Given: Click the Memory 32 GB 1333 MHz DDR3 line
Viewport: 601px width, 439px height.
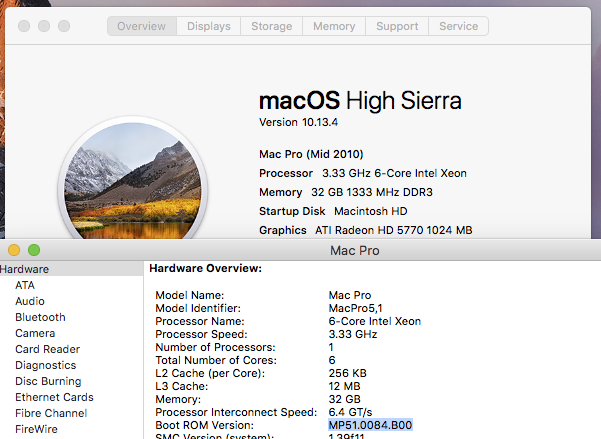Looking at the screenshot, I should pos(346,192).
